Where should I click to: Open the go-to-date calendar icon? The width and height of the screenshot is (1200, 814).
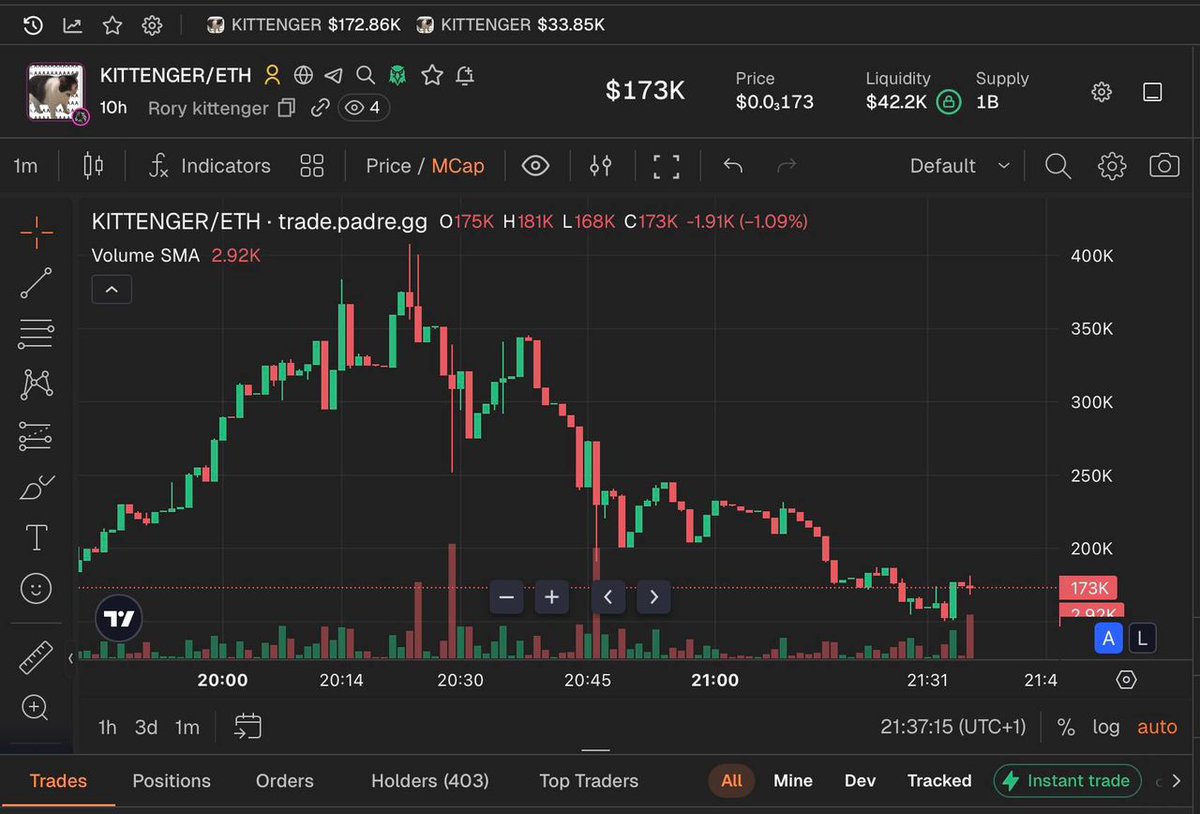point(248,726)
